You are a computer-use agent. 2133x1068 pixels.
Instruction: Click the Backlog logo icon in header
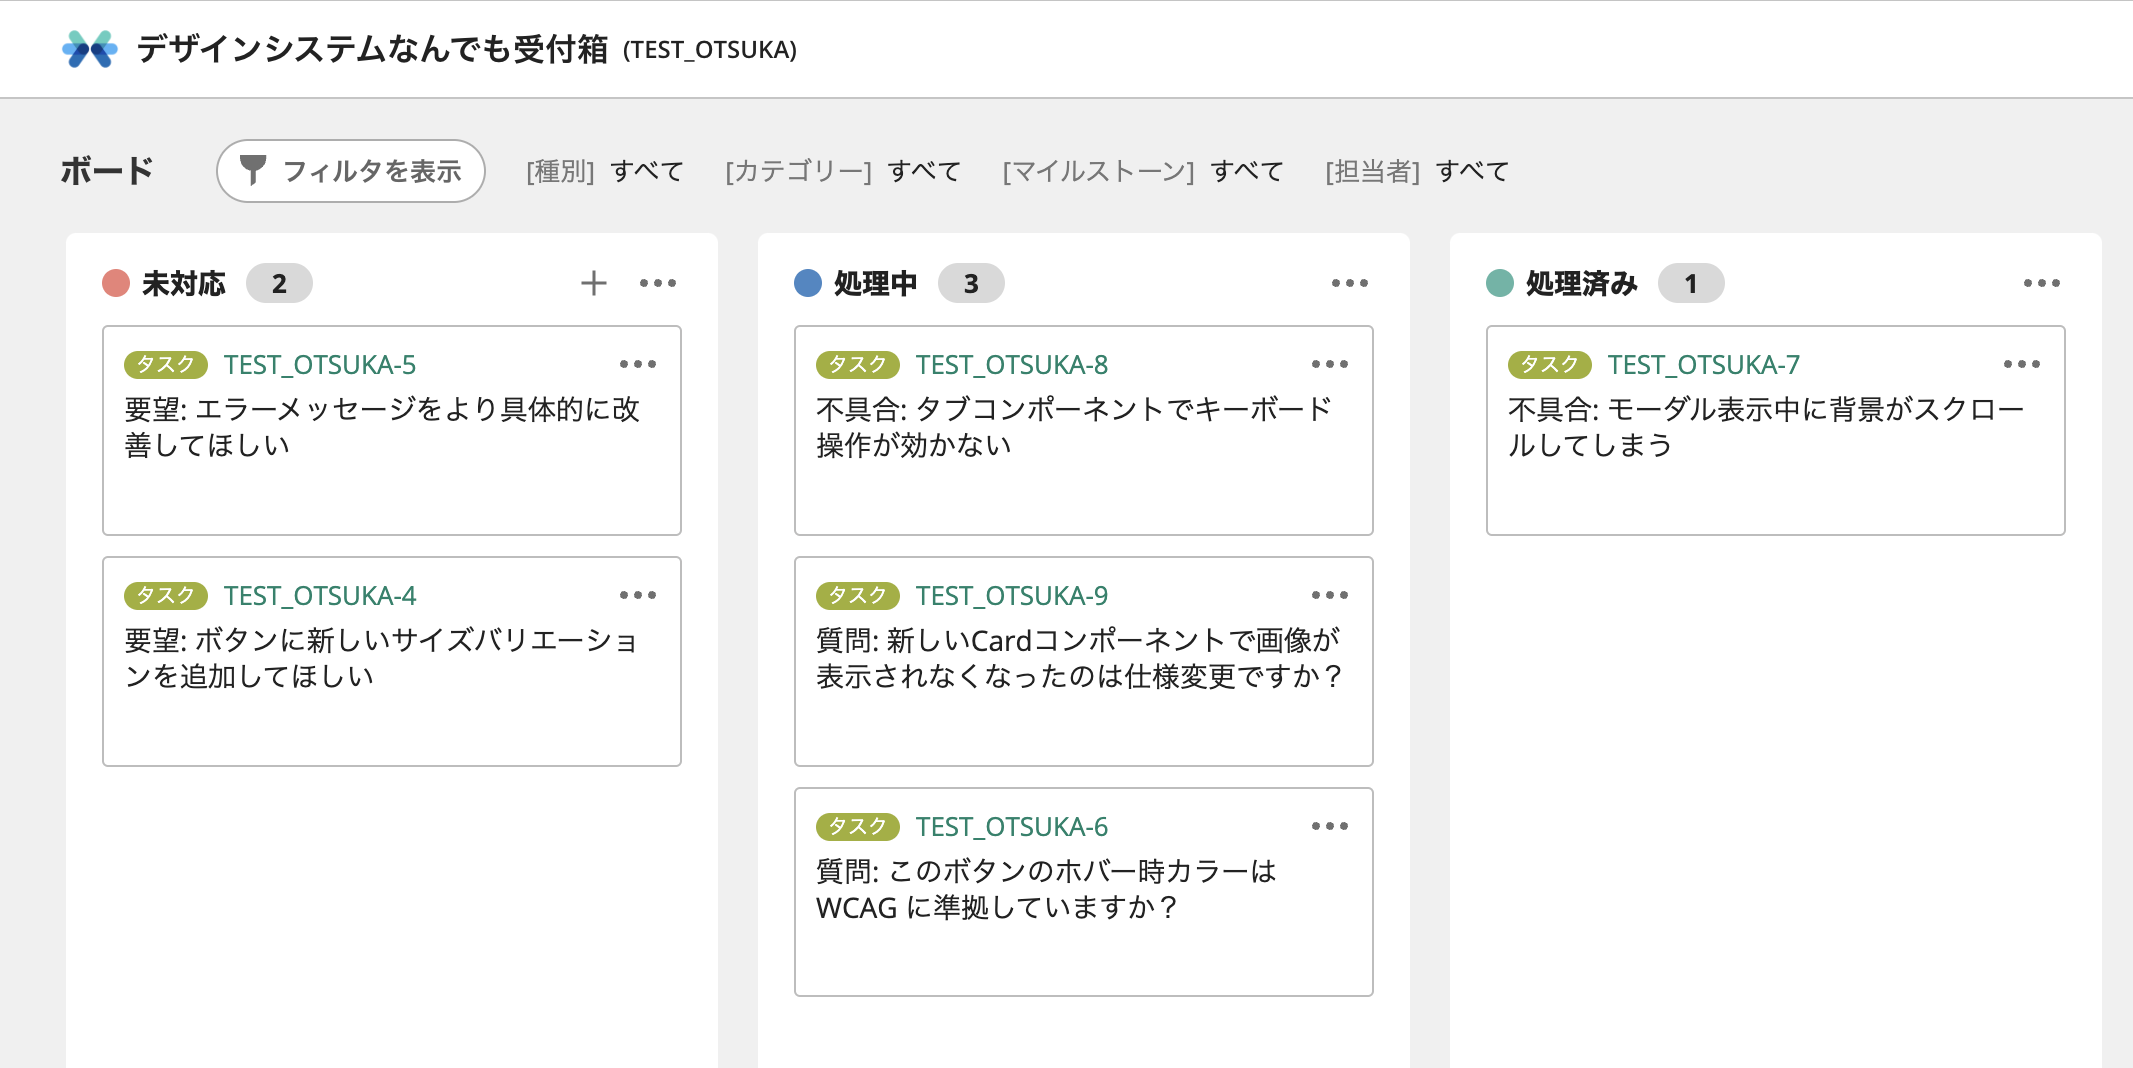90,49
